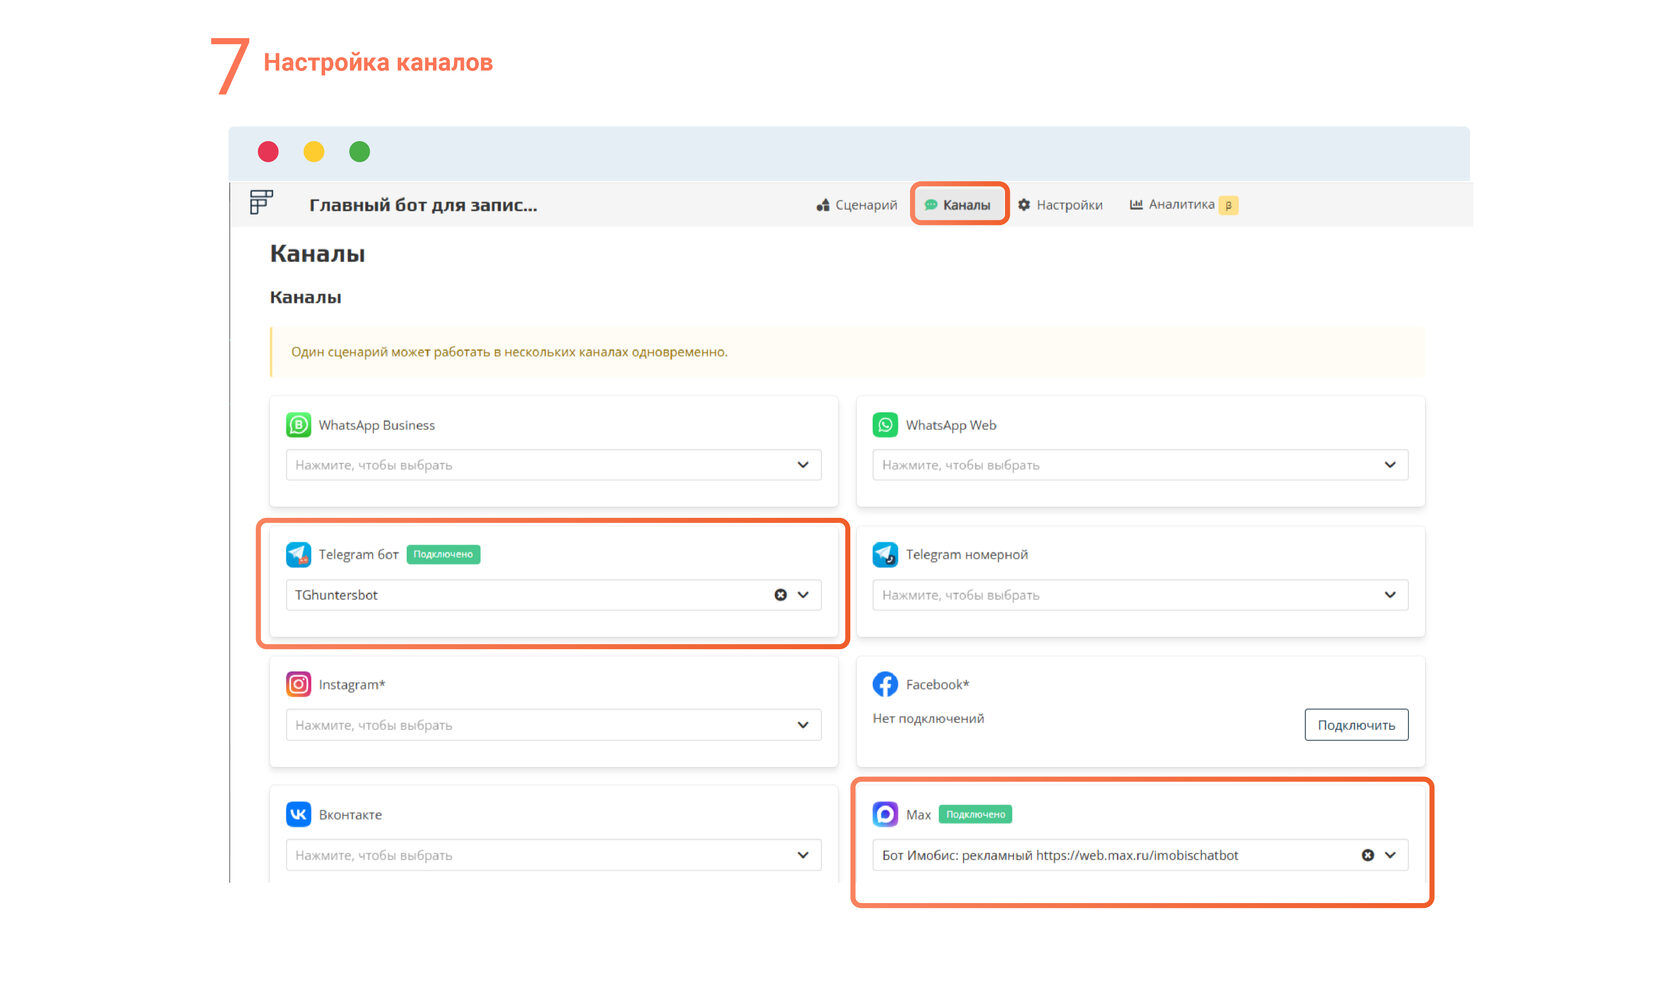Screen dimensions: 1680x987
Task: Click the Подключено badge on Telegram бот
Action: [x=444, y=554]
